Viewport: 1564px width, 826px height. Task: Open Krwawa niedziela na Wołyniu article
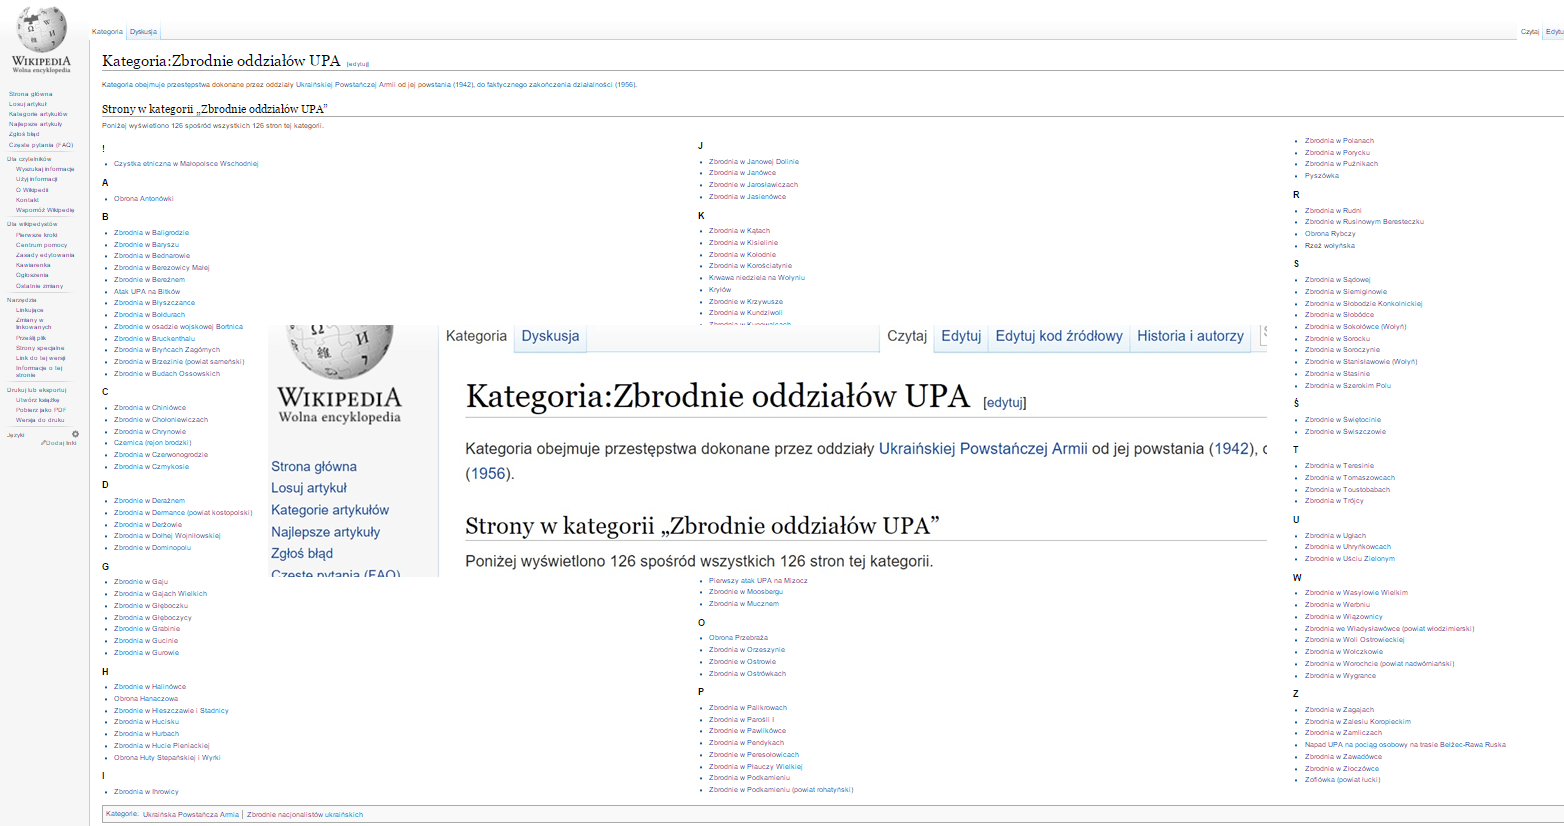(x=756, y=278)
